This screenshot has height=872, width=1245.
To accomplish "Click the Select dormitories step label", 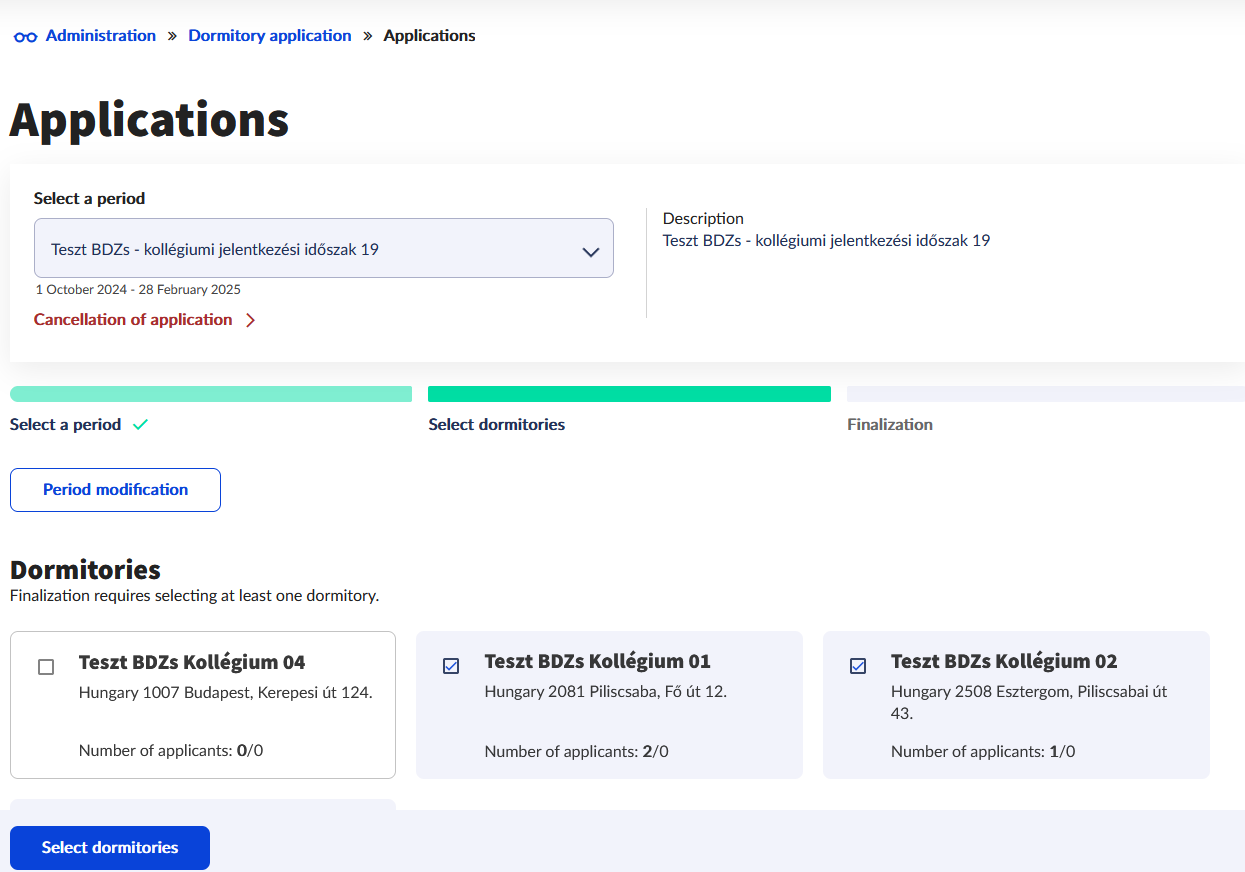I will tap(496, 425).
